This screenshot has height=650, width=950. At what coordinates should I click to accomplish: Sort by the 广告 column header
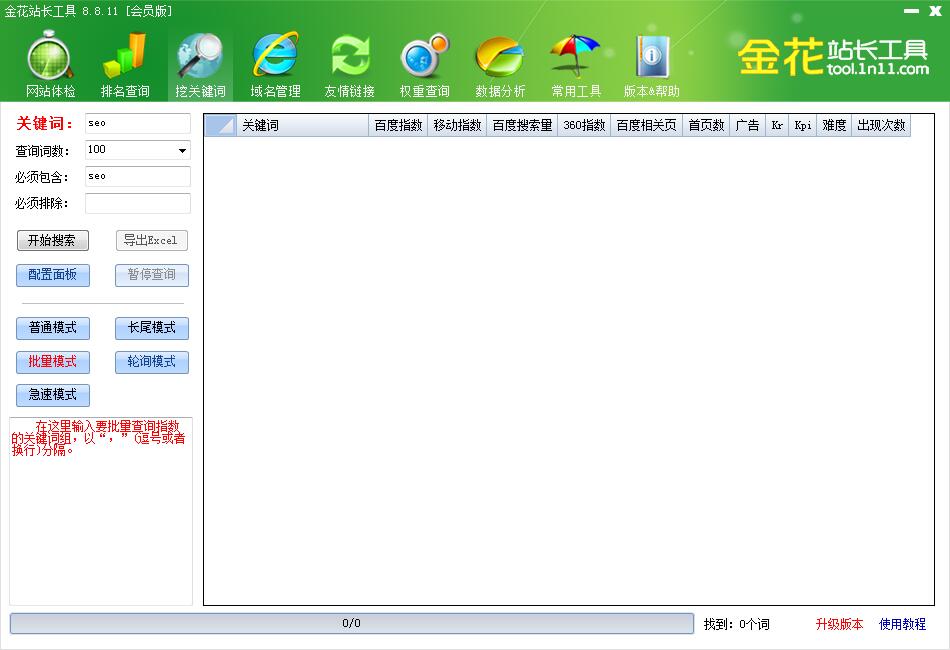pos(748,125)
